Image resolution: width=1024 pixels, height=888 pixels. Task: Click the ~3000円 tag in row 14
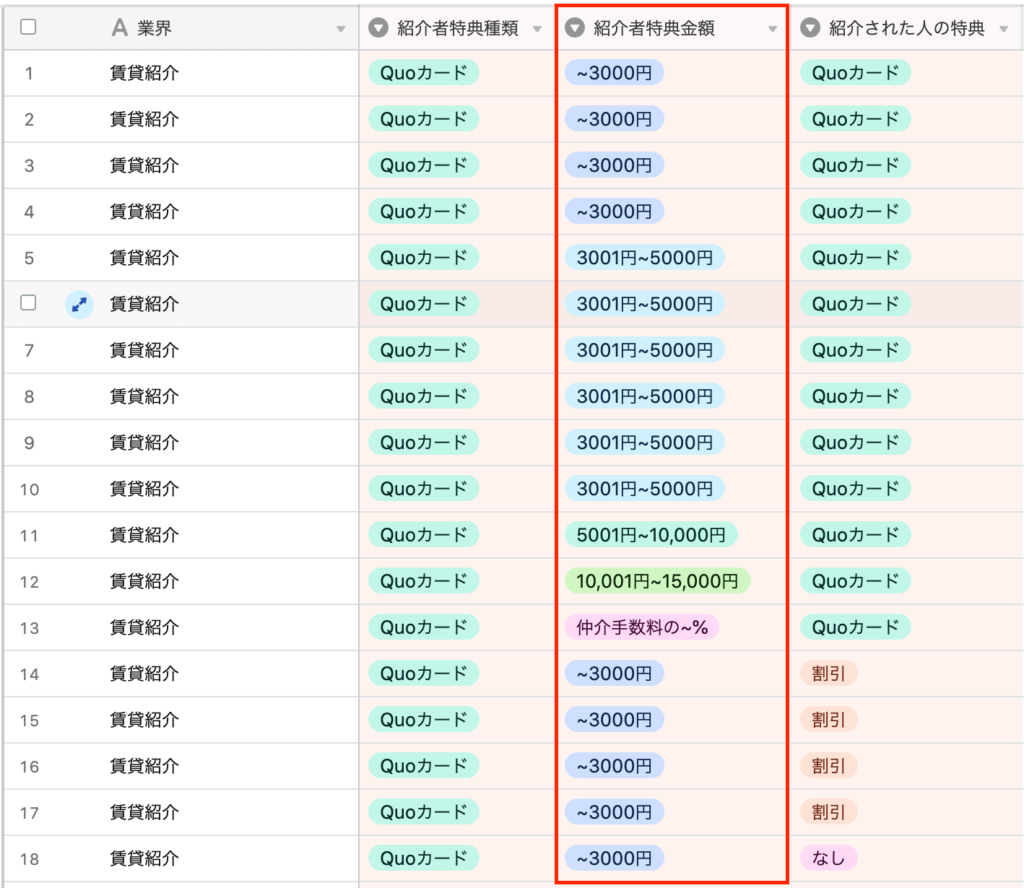click(x=615, y=673)
